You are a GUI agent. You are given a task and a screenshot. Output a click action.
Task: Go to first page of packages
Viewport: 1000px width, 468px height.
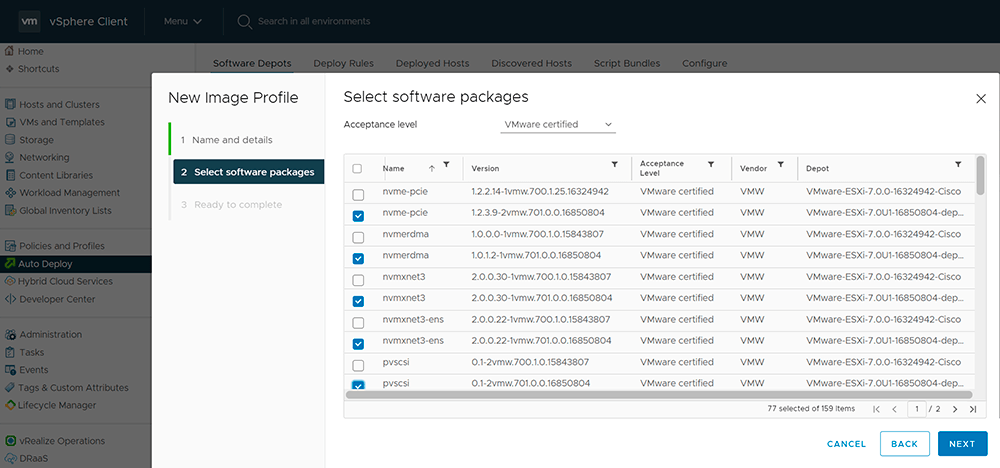pyautogui.click(x=877, y=409)
